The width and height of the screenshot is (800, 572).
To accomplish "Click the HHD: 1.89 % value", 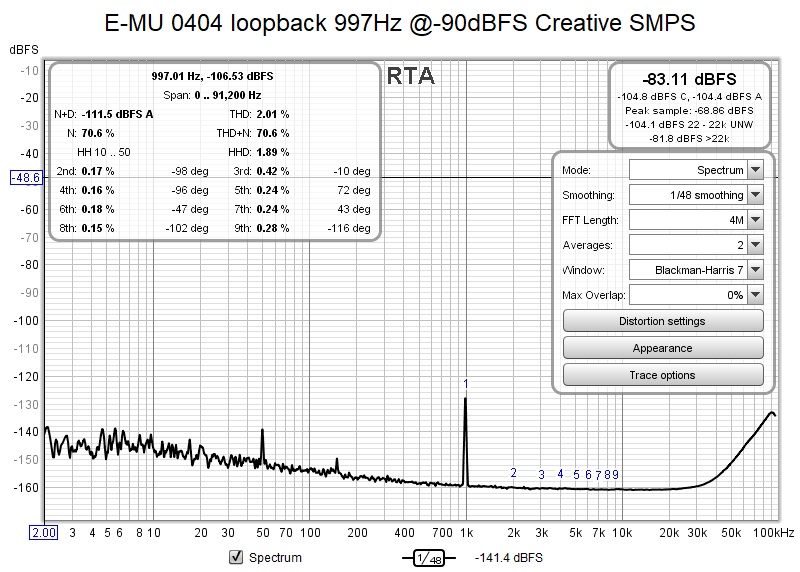I will [x=258, y=152].
